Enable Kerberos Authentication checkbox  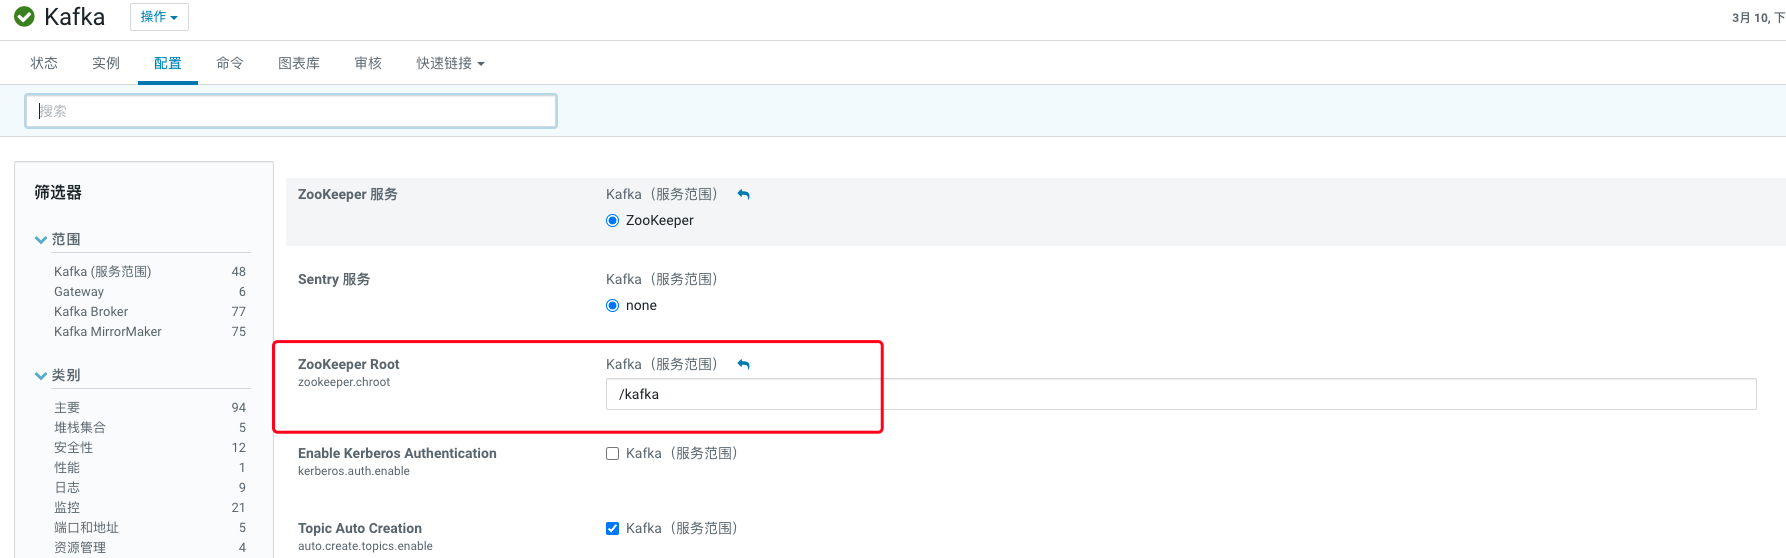pos(613,454)
